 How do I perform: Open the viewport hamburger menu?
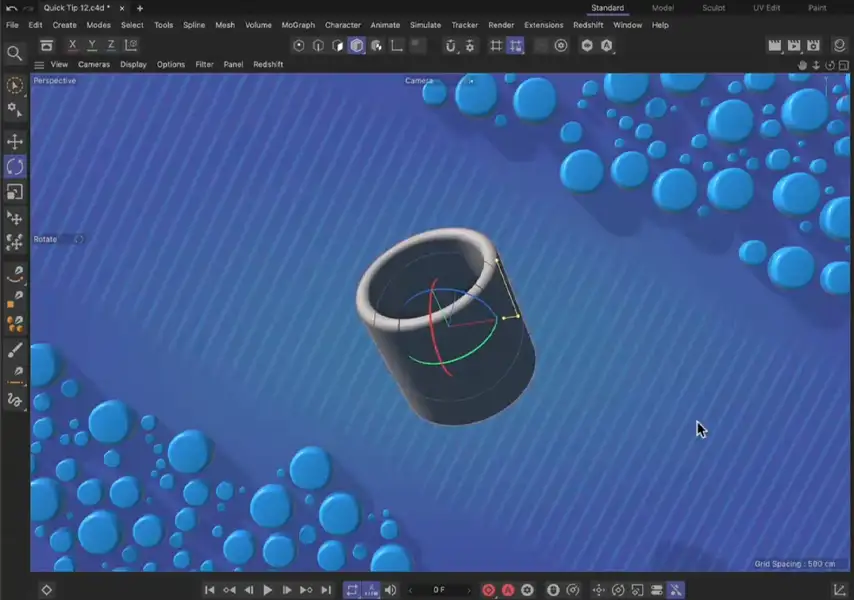(x=38, y=64)
